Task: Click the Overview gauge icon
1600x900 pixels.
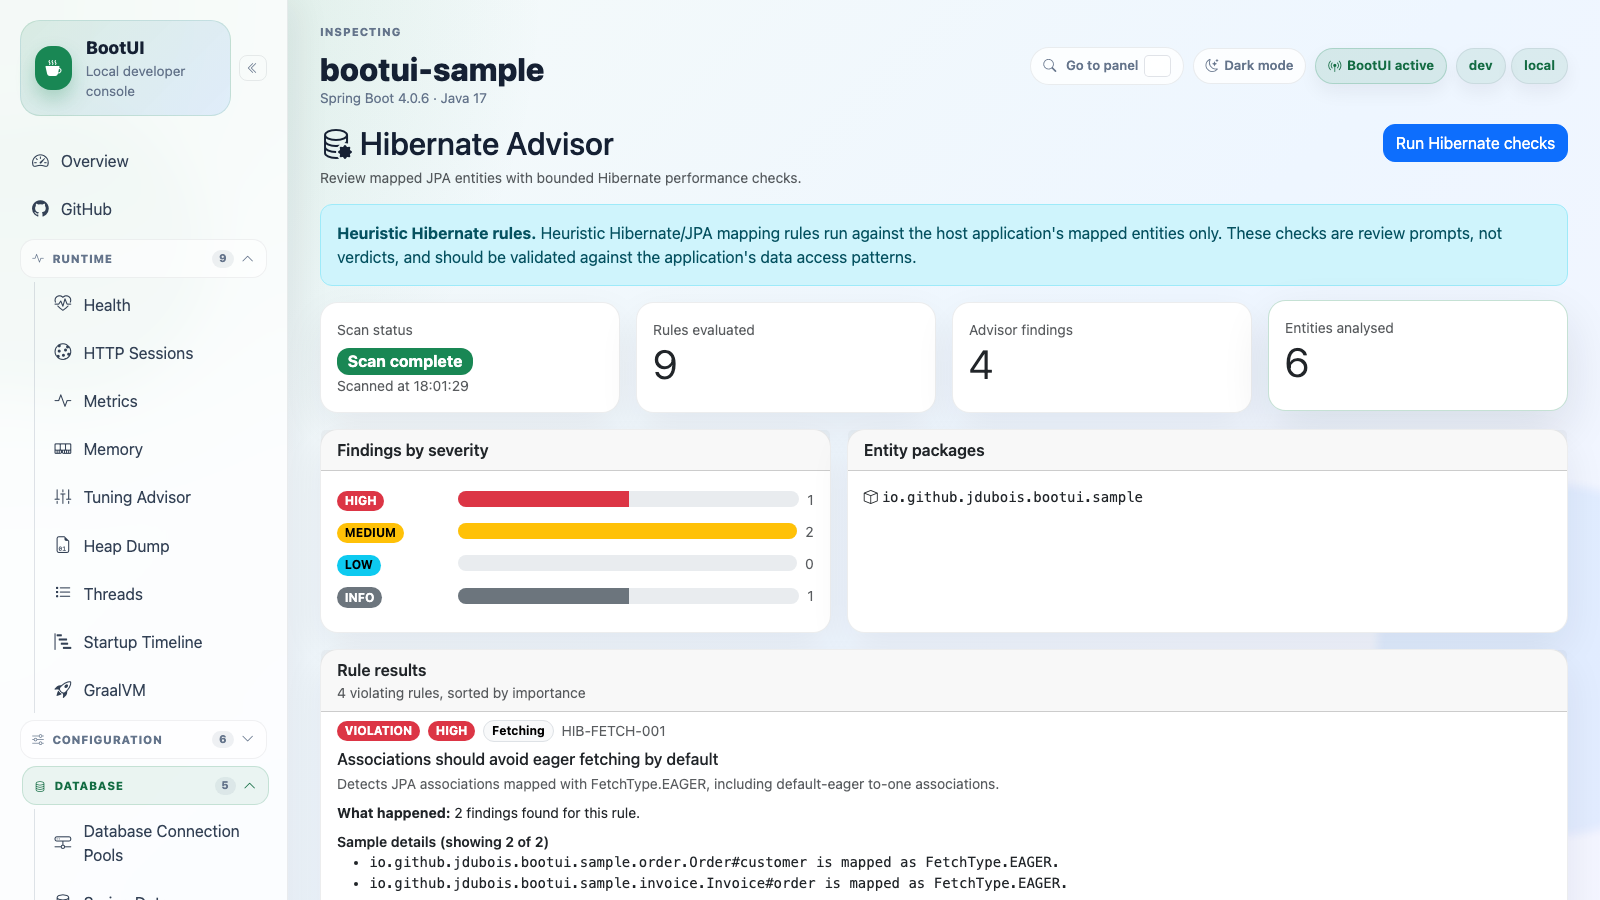Action: [x=40, y=161]
